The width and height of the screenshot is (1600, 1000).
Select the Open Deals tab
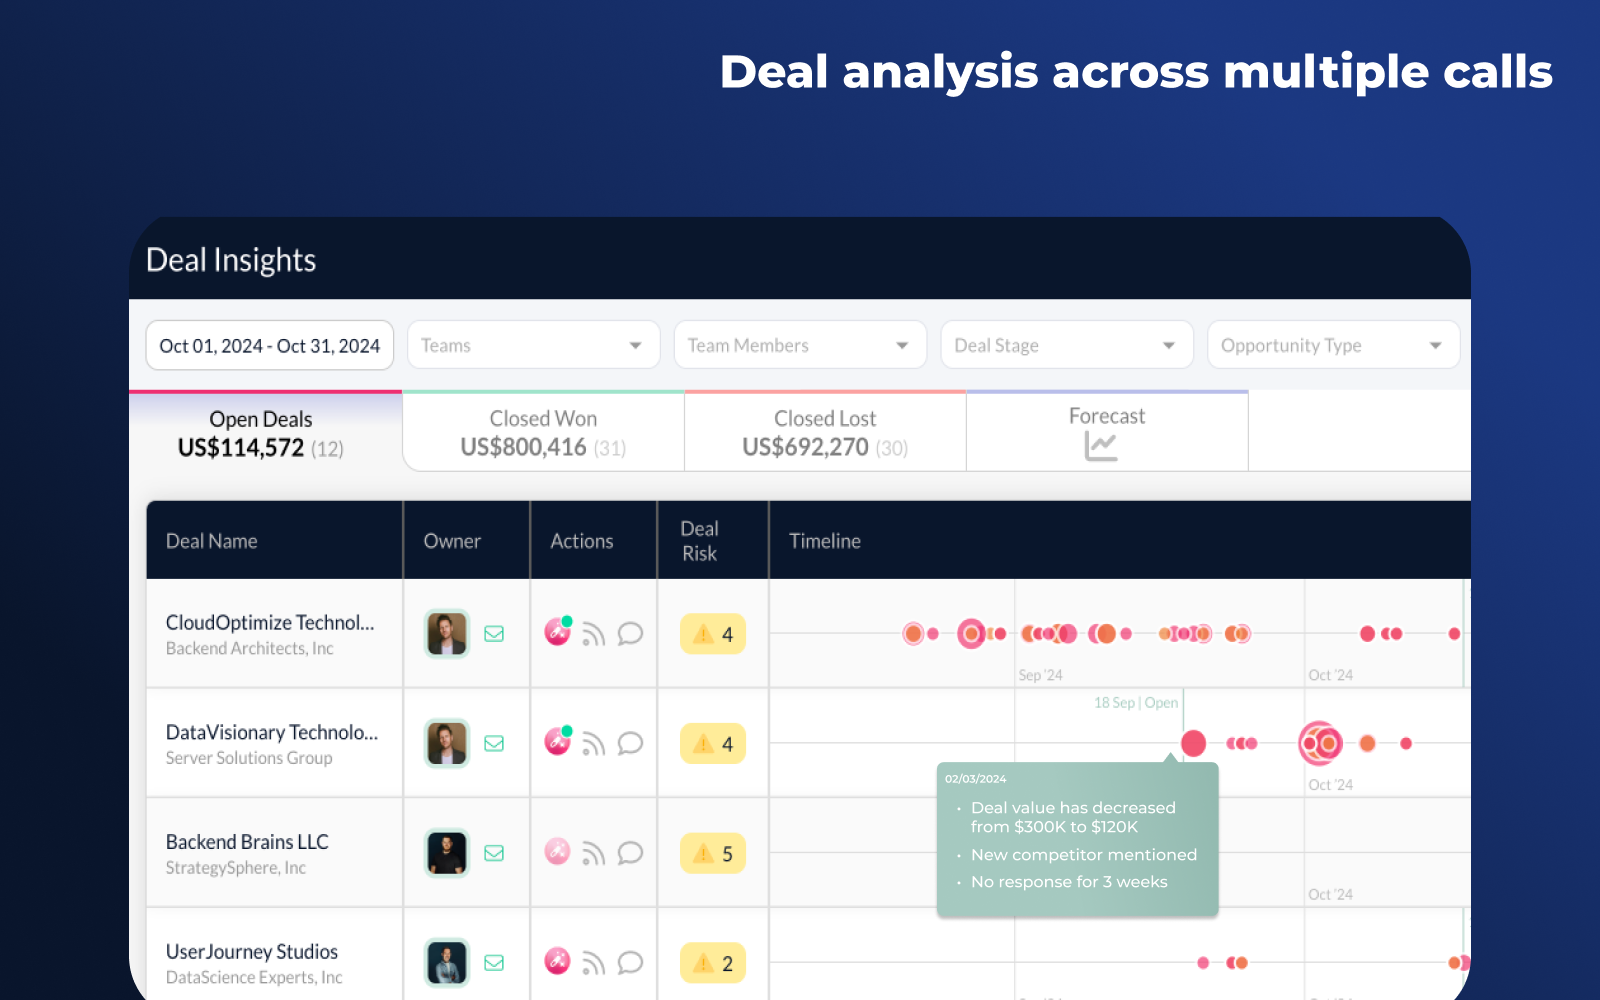261,432
